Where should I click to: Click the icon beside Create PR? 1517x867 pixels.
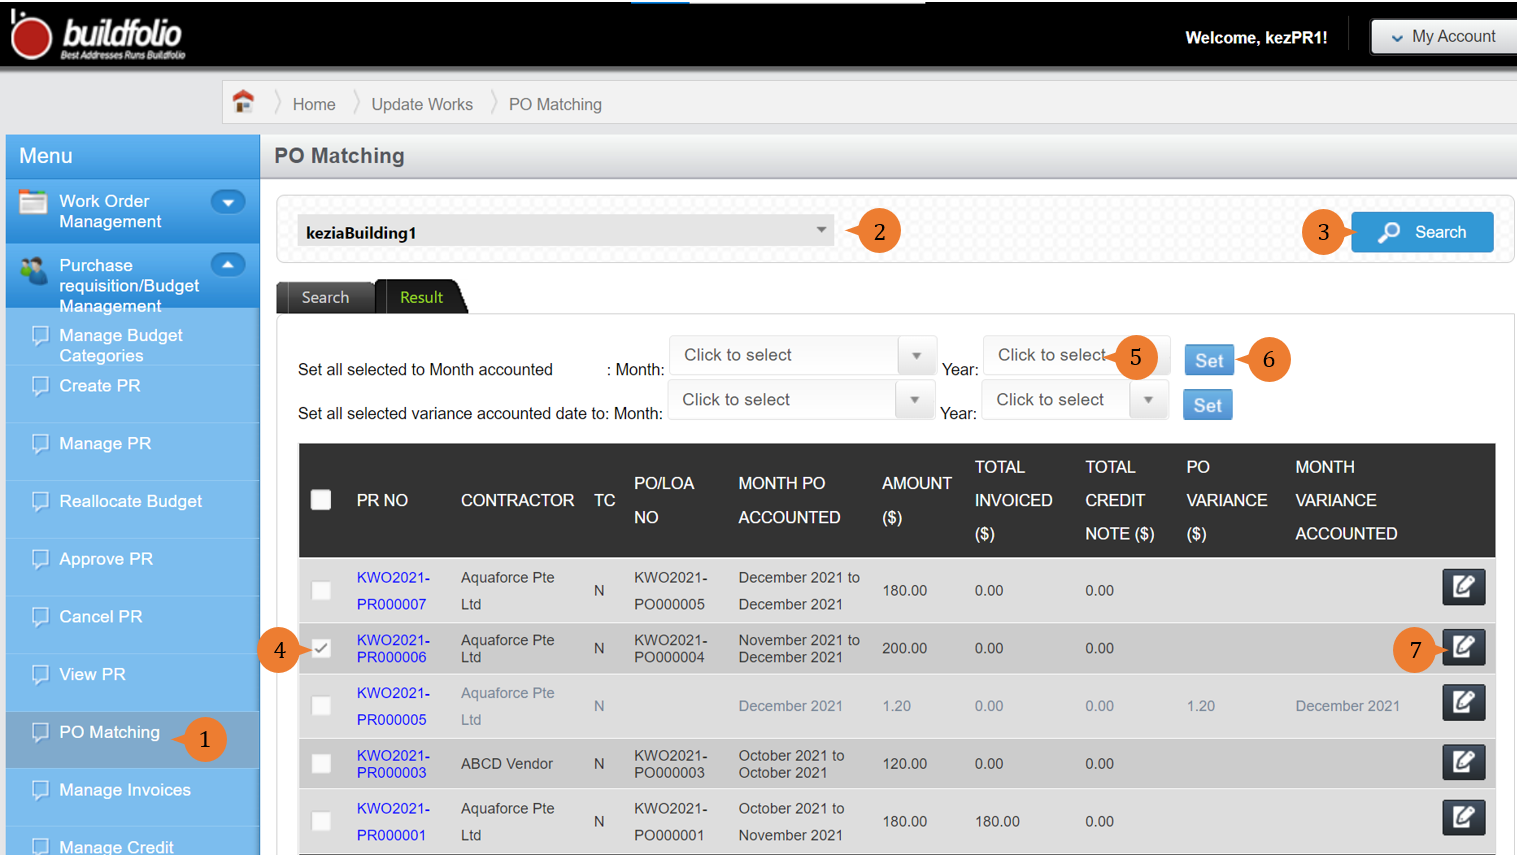[x=40, y=385]
